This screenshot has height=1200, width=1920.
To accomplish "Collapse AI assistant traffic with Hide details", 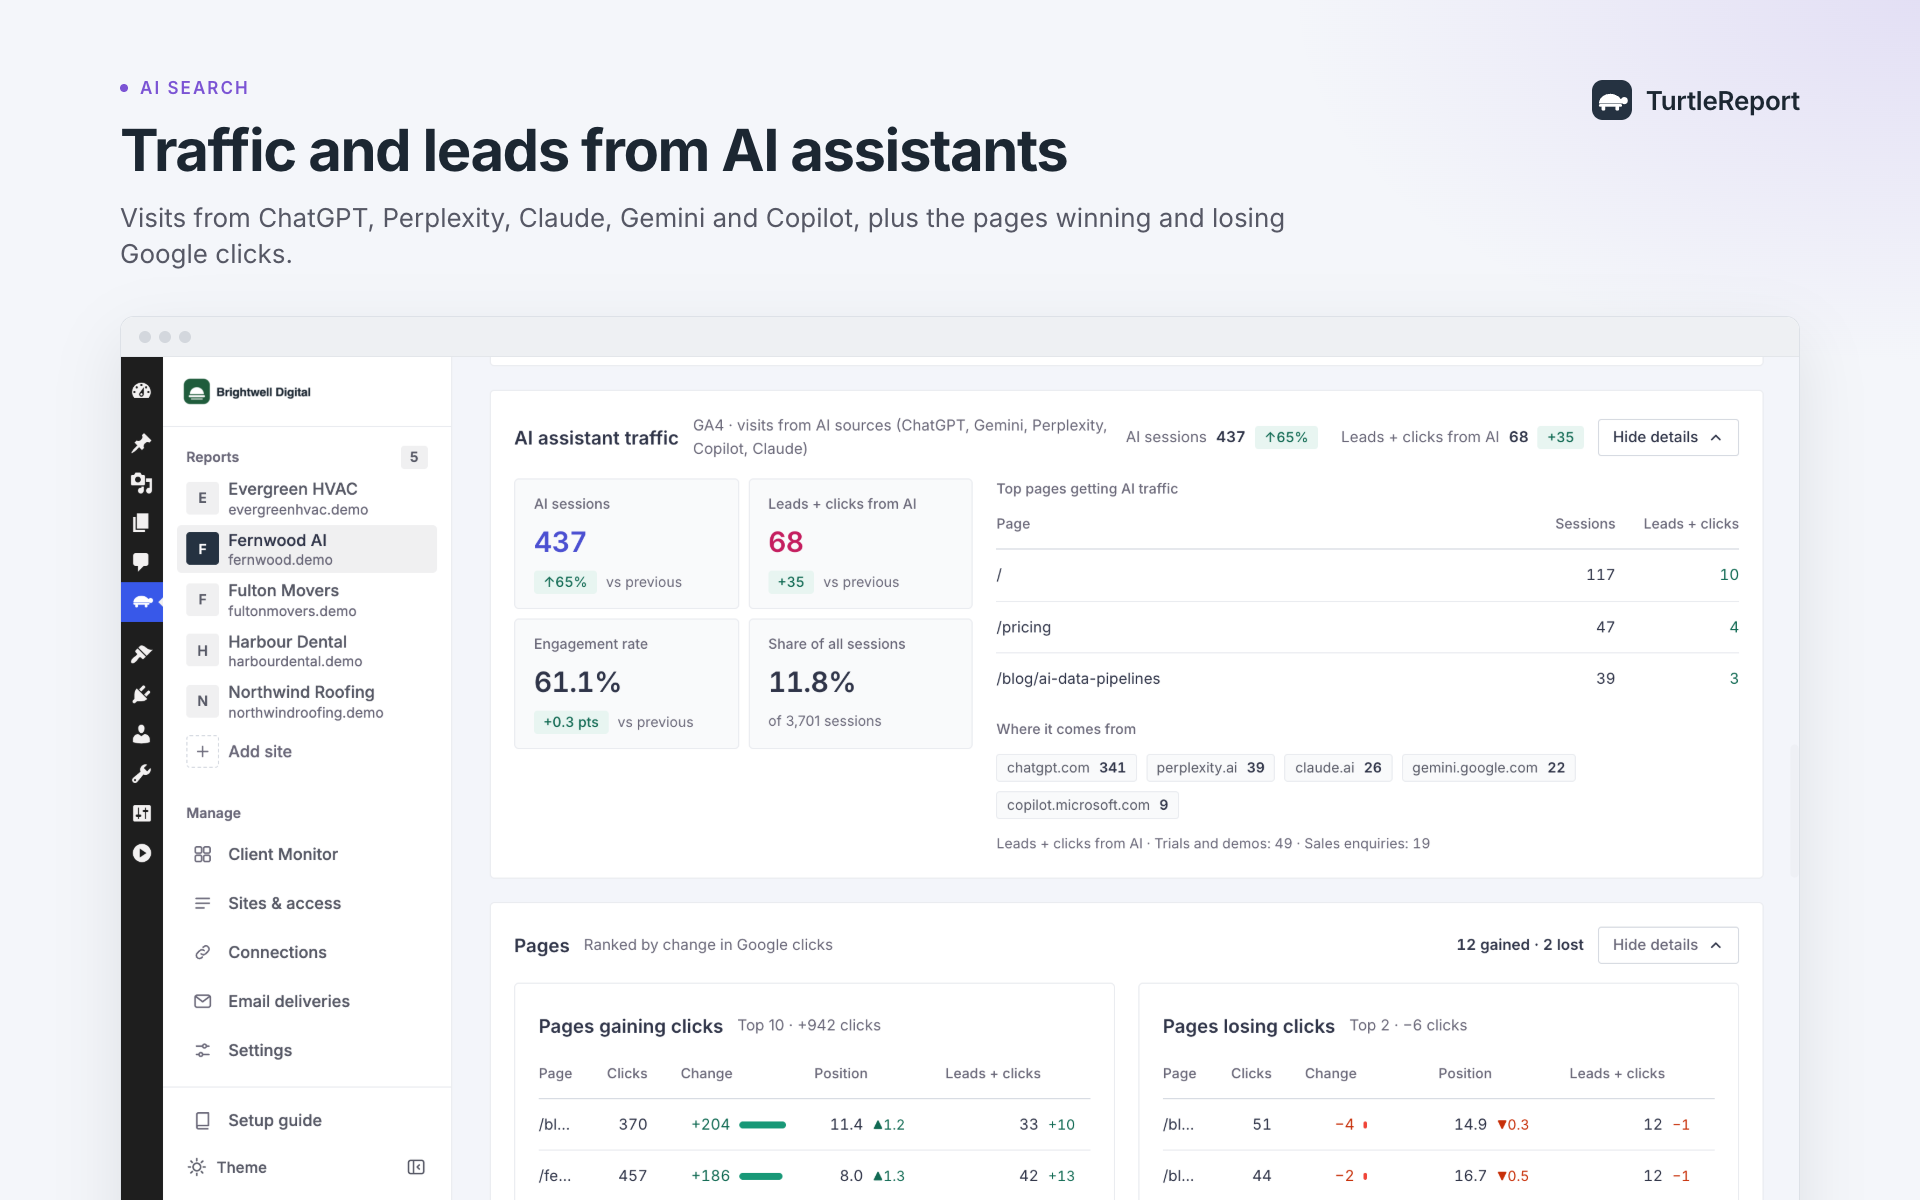I will (x=1667, y=437).
